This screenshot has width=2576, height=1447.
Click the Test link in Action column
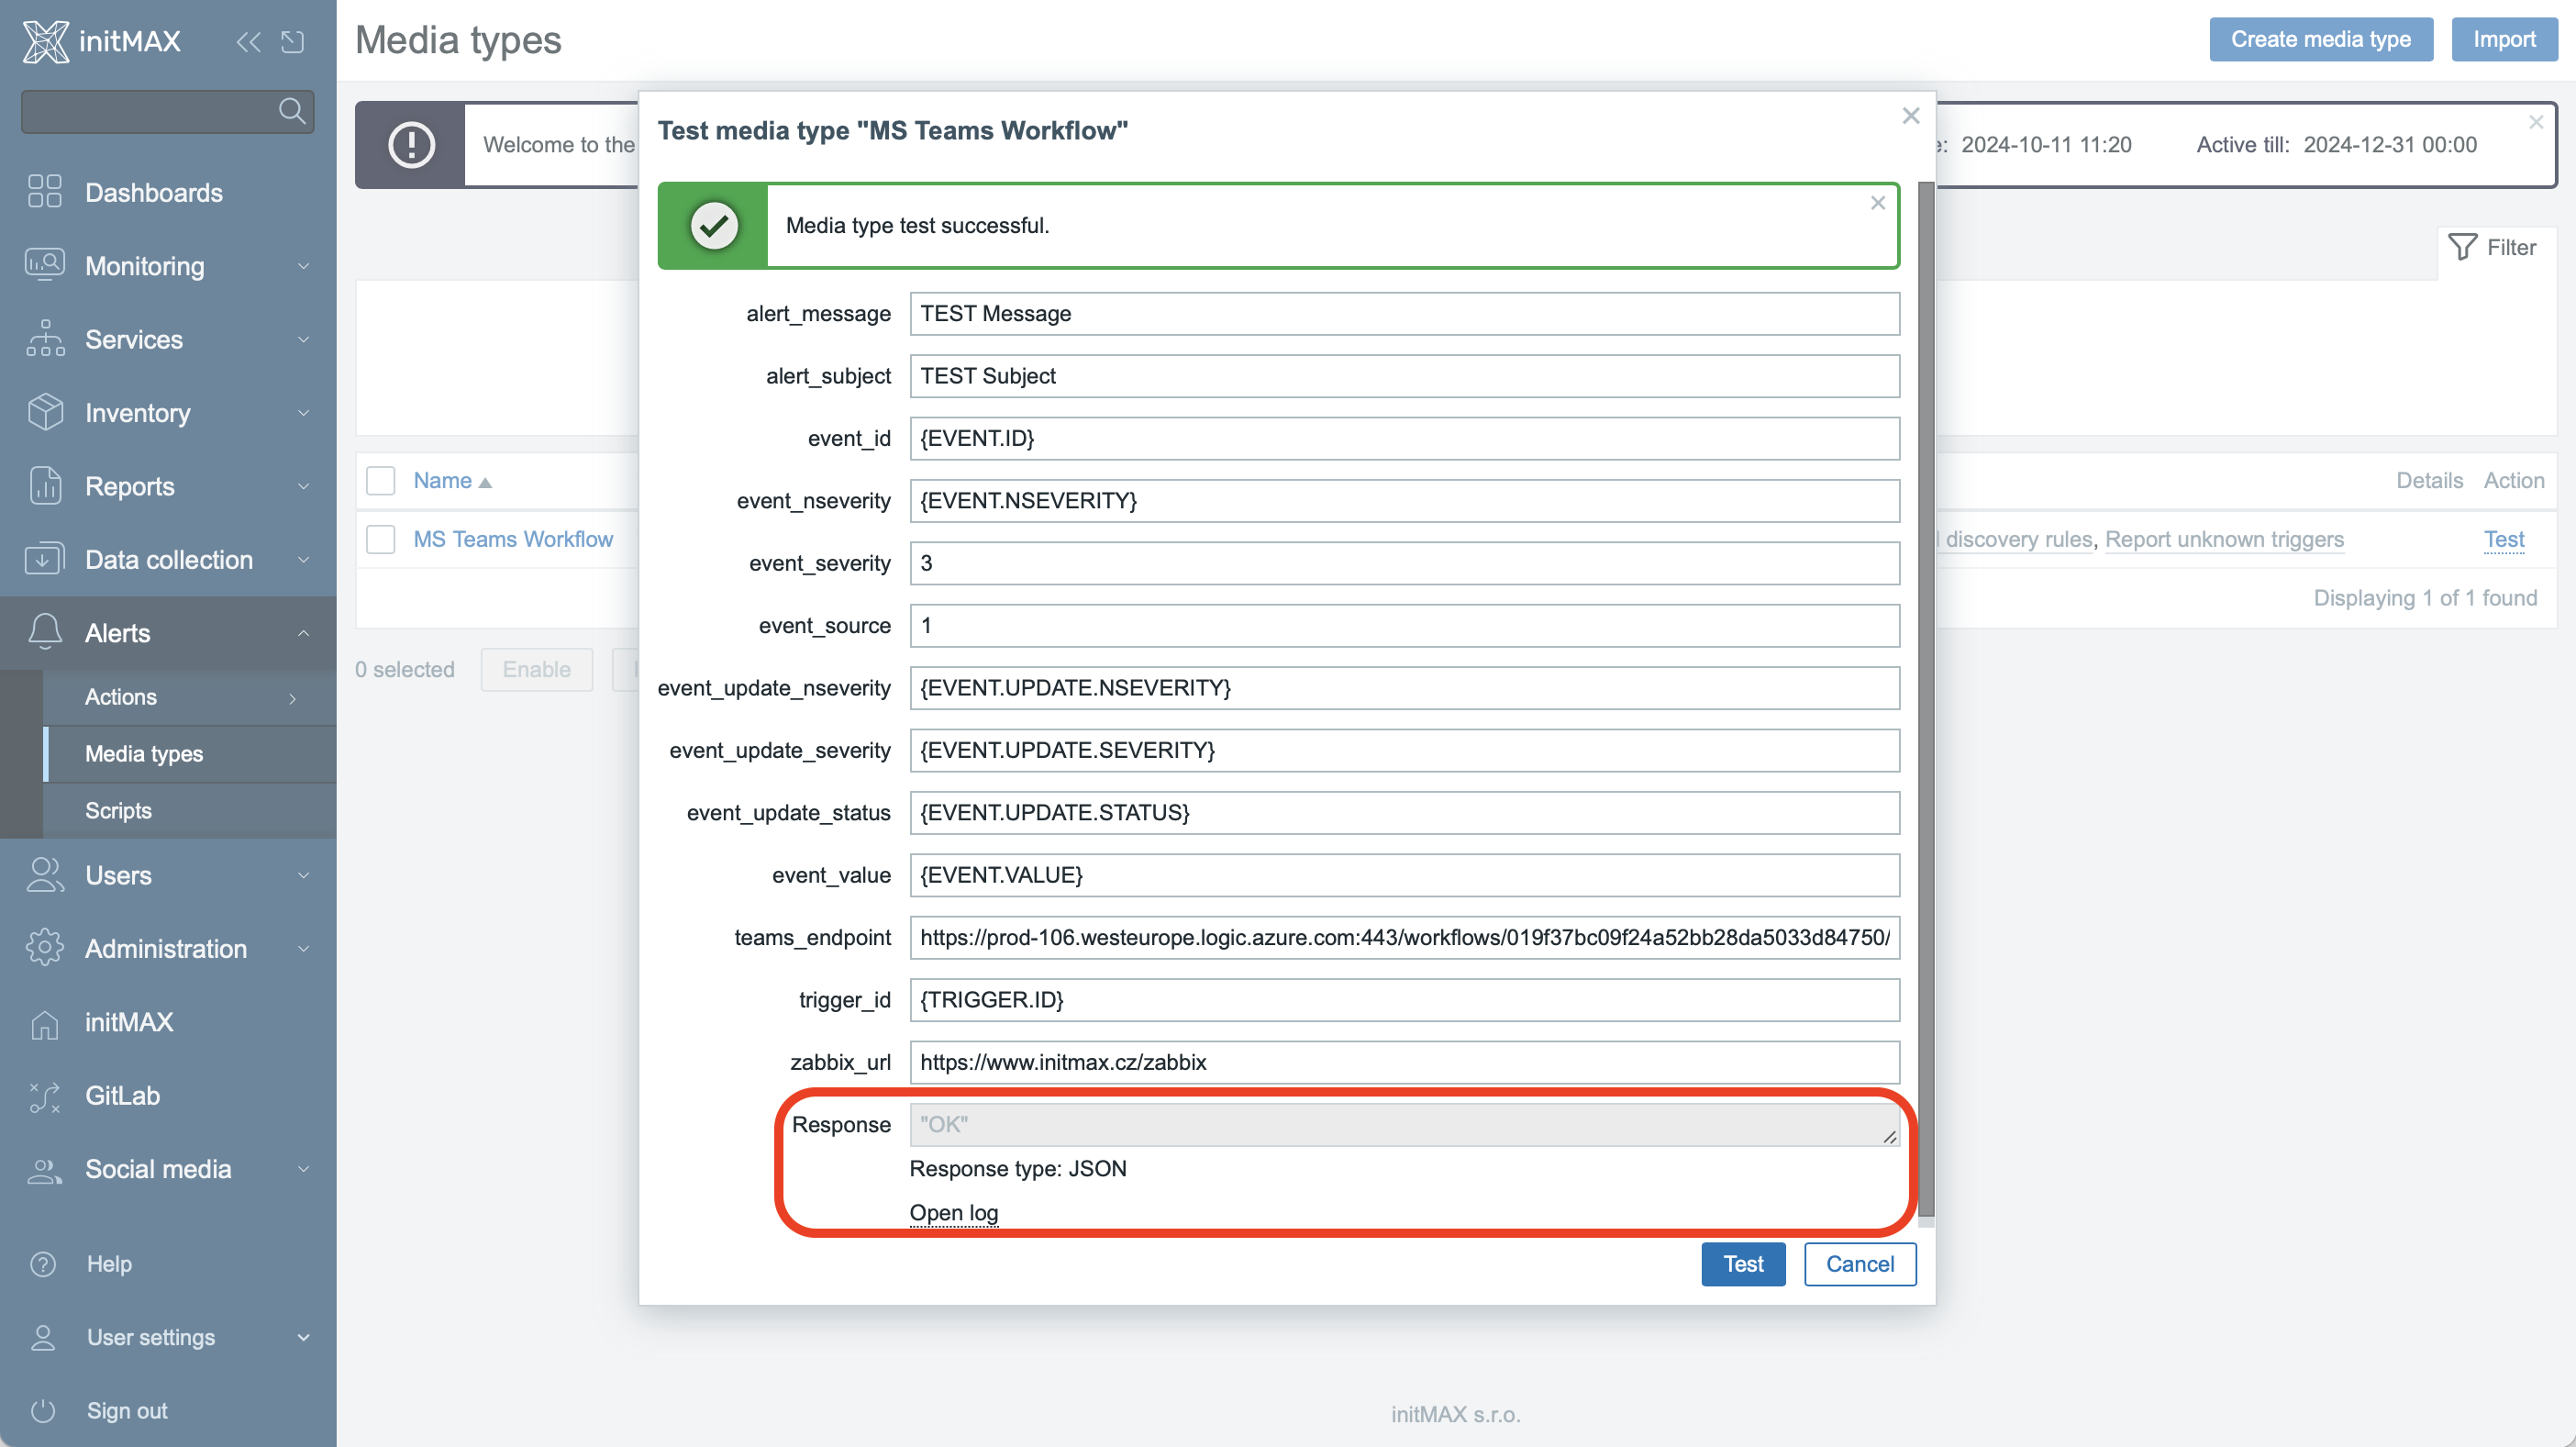pyautogui.click(x=2504, y=539)
